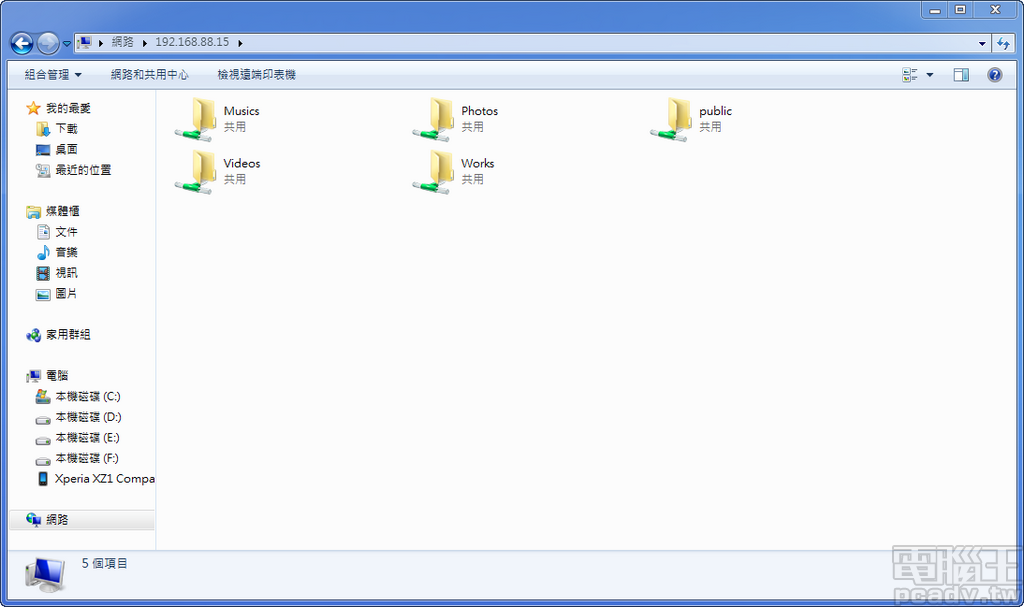
Task: Refresh the current network view
Action: pos(1004,42)
